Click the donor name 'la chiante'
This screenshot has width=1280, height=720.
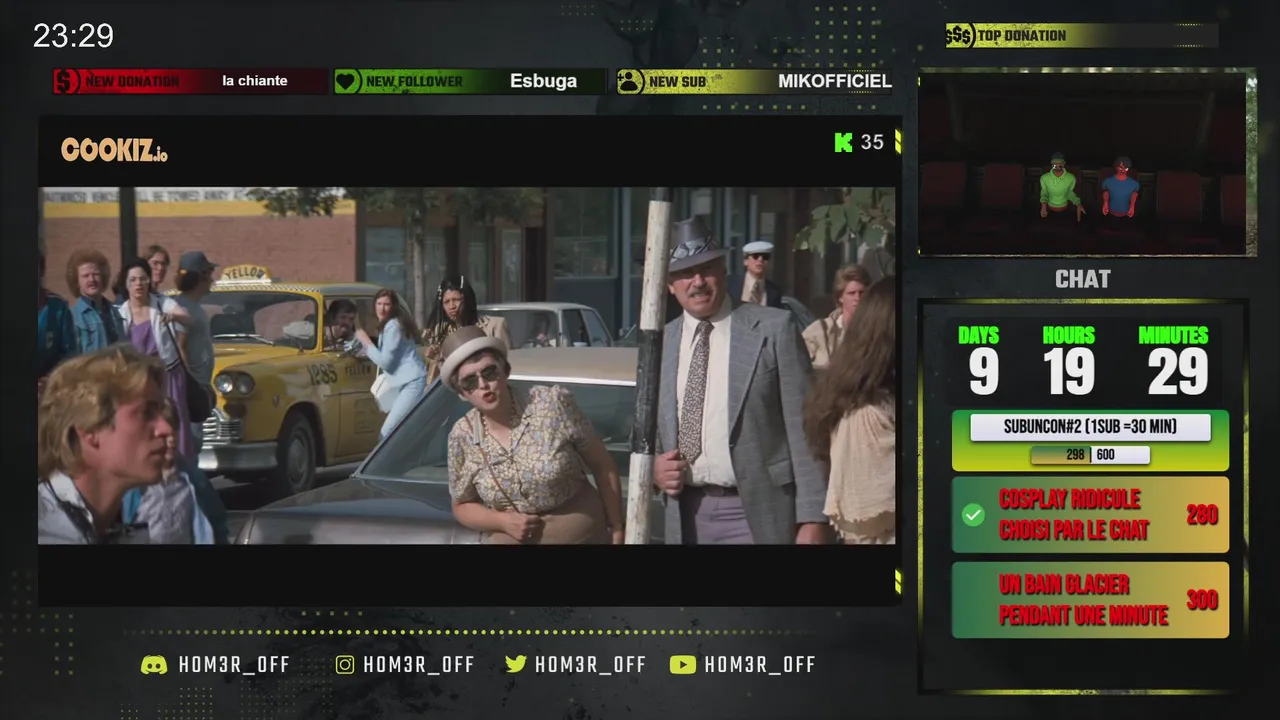[255, 81]
